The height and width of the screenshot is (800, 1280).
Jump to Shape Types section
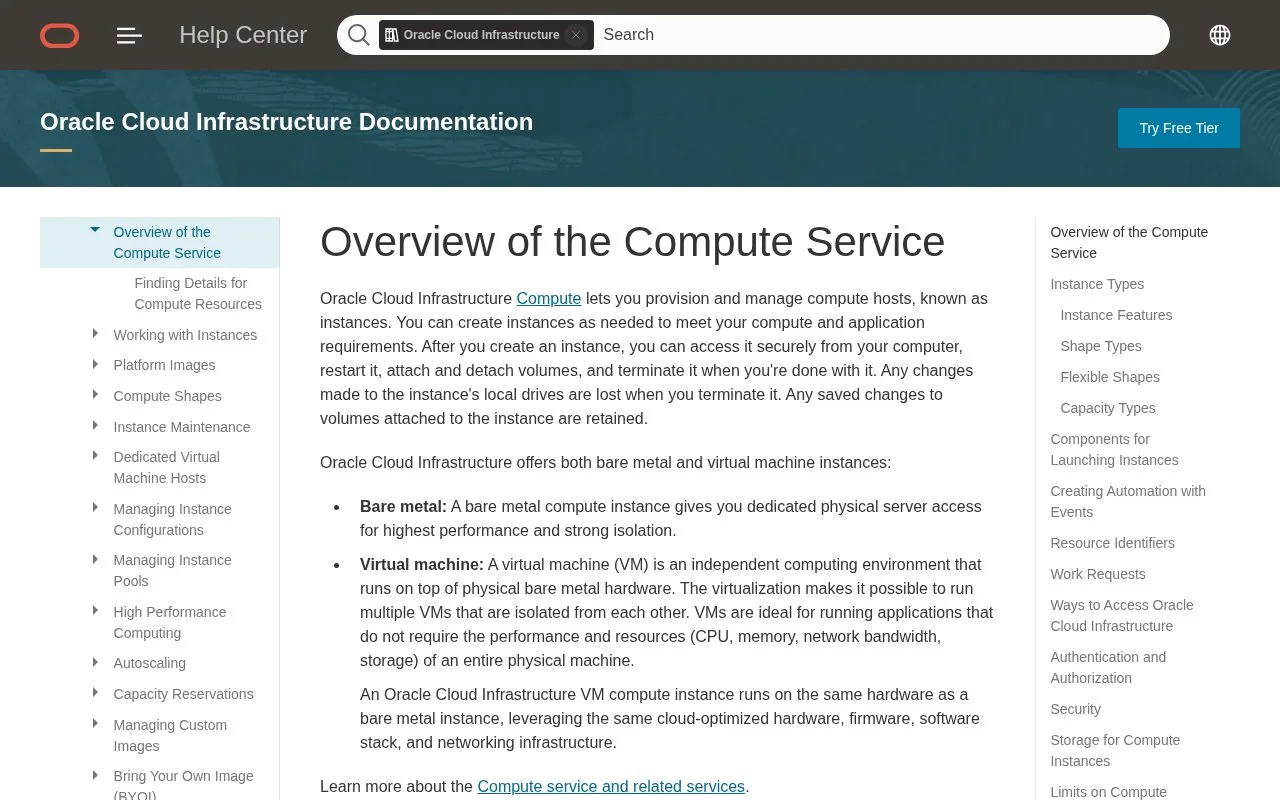[1101, 346]
